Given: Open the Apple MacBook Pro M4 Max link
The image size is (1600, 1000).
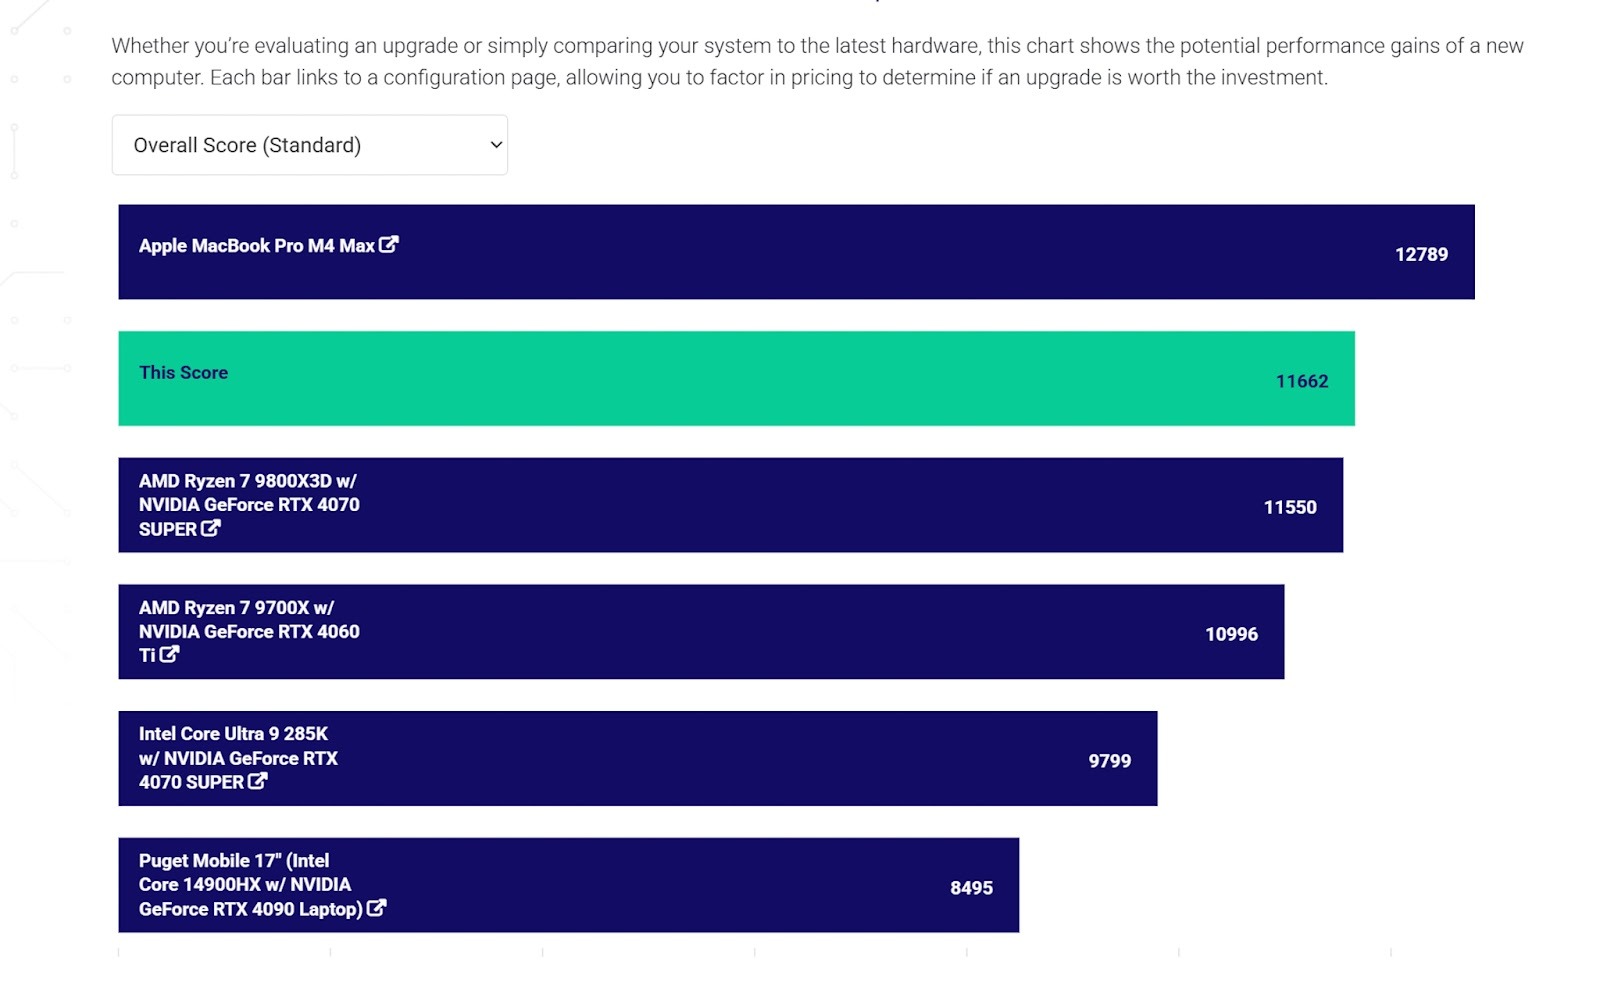Looking at the screenshot, I should coord(256,246).
